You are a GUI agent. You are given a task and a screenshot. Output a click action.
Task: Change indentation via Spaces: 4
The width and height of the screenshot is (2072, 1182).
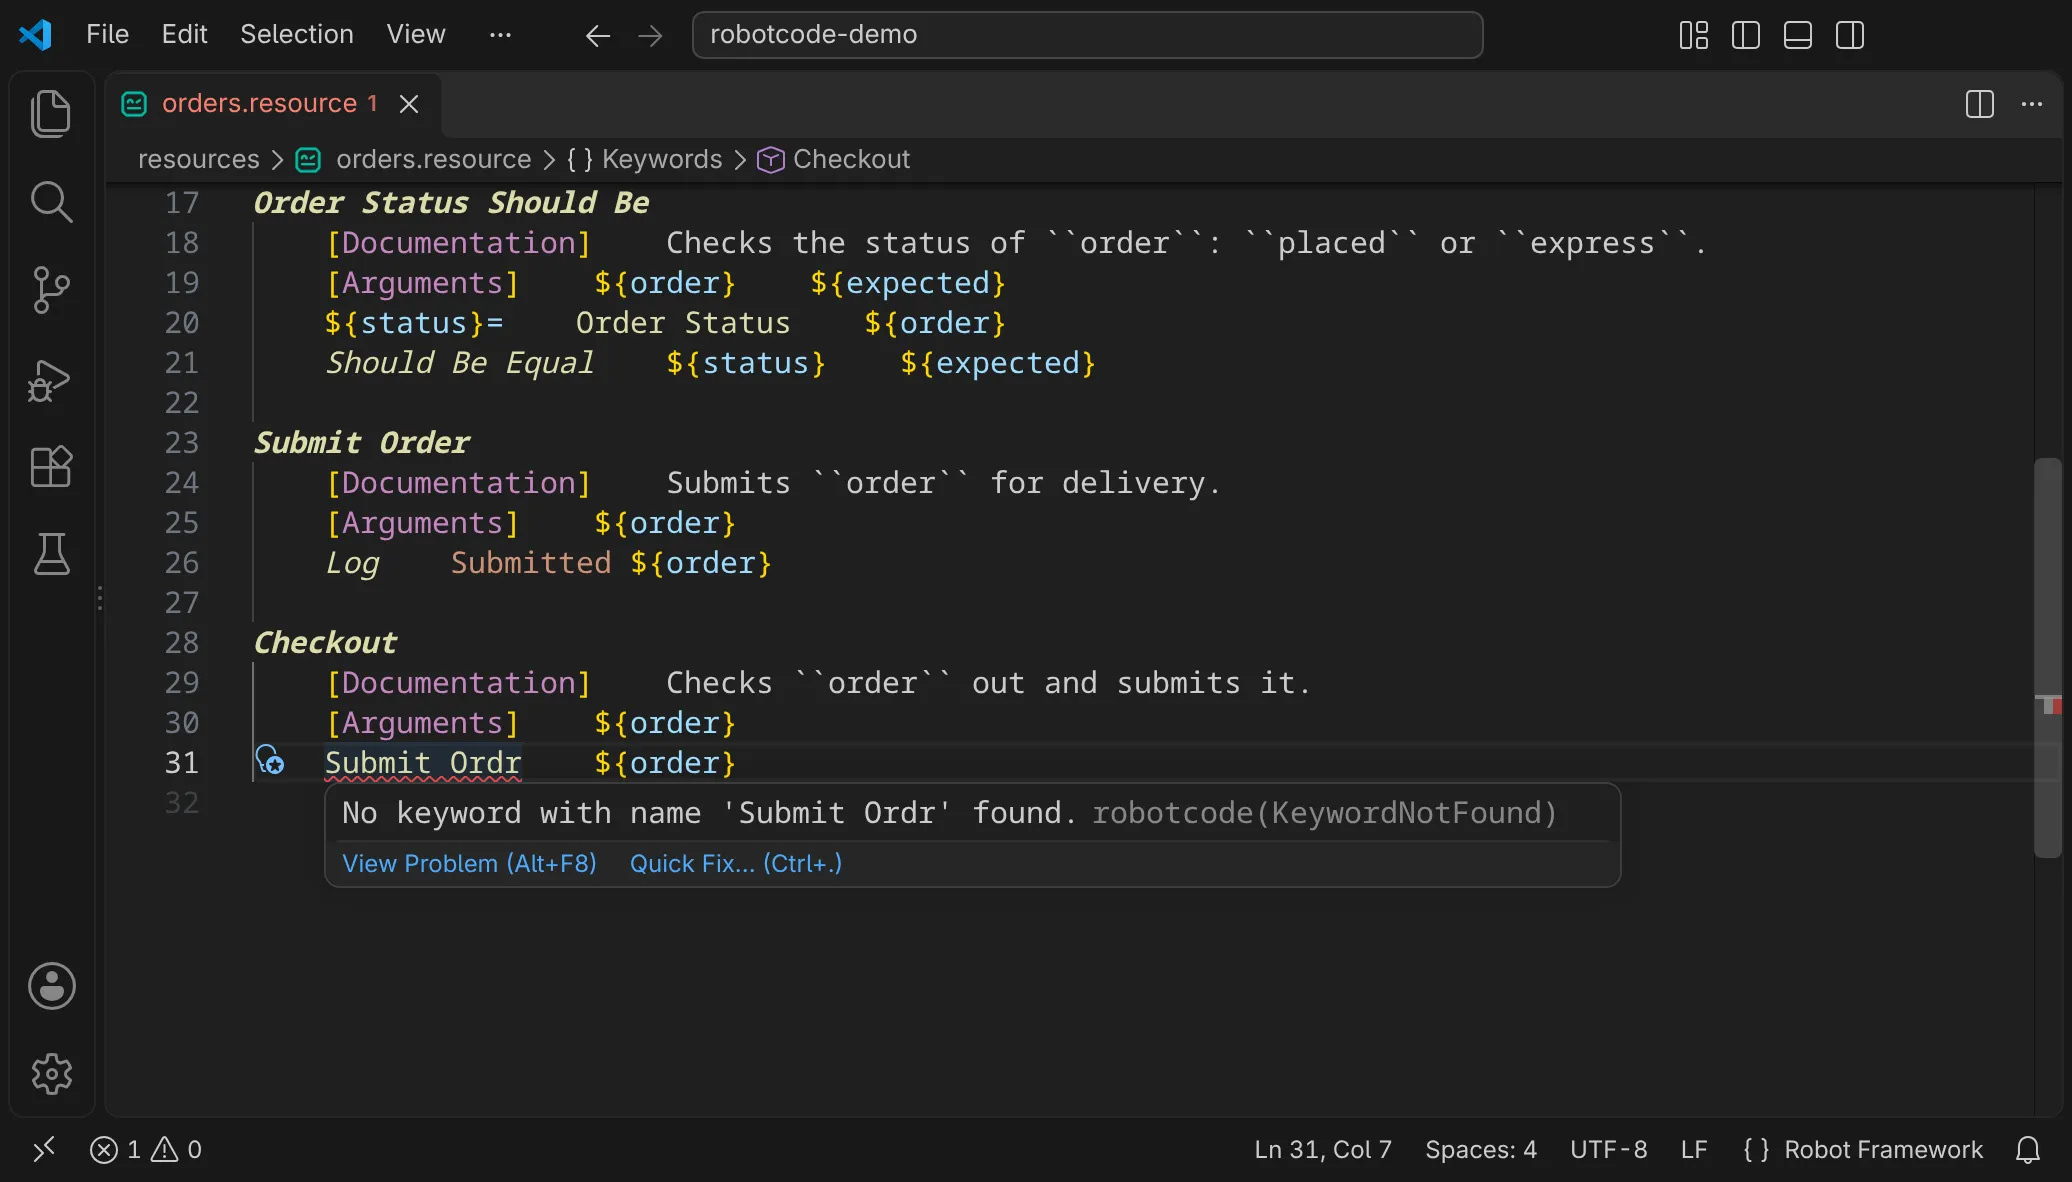click(1481, 1150)
